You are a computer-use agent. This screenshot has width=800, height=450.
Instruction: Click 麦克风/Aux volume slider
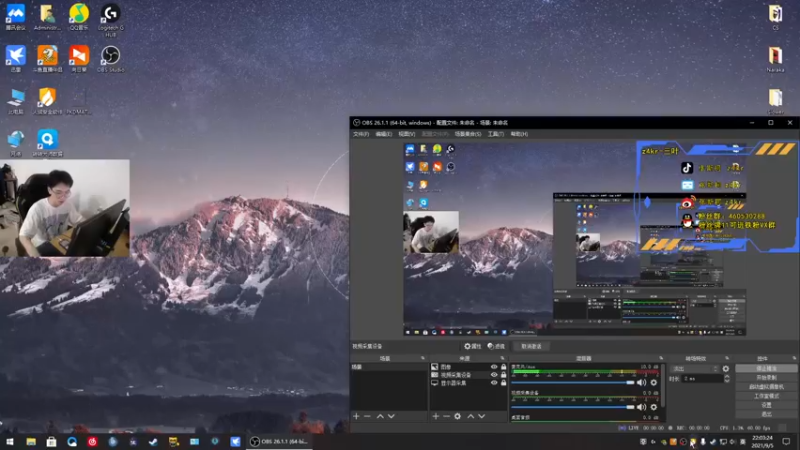coord(572,382)
